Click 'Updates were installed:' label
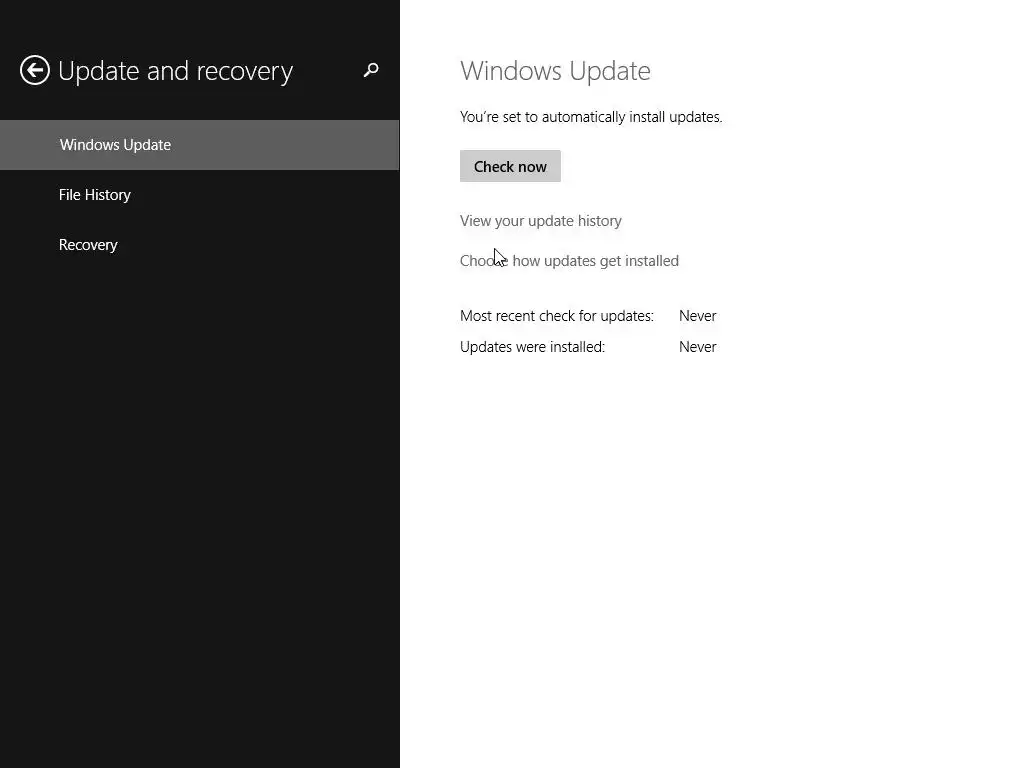The image size is (1024, 768). [532, 347]
